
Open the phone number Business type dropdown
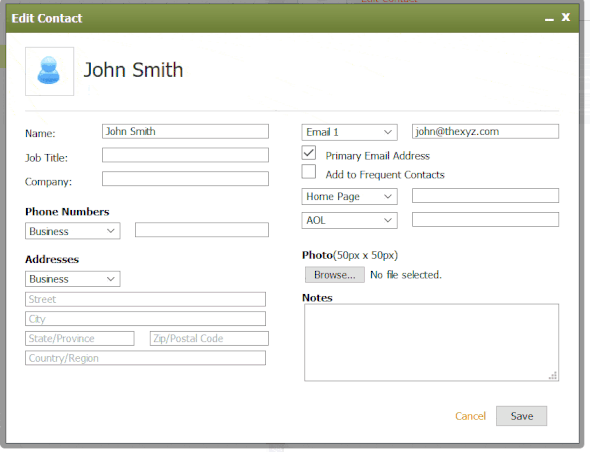[73, 231]
